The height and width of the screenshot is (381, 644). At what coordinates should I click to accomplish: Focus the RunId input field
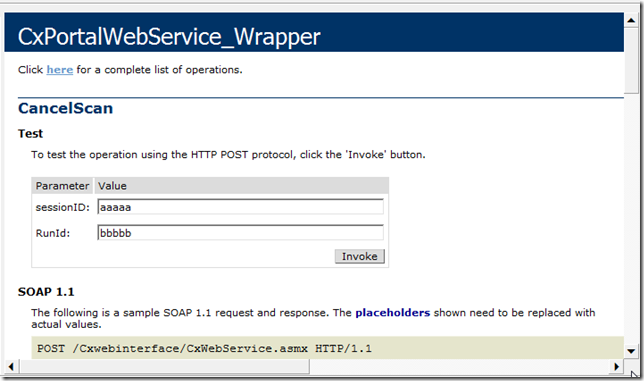tap(241, 233)
